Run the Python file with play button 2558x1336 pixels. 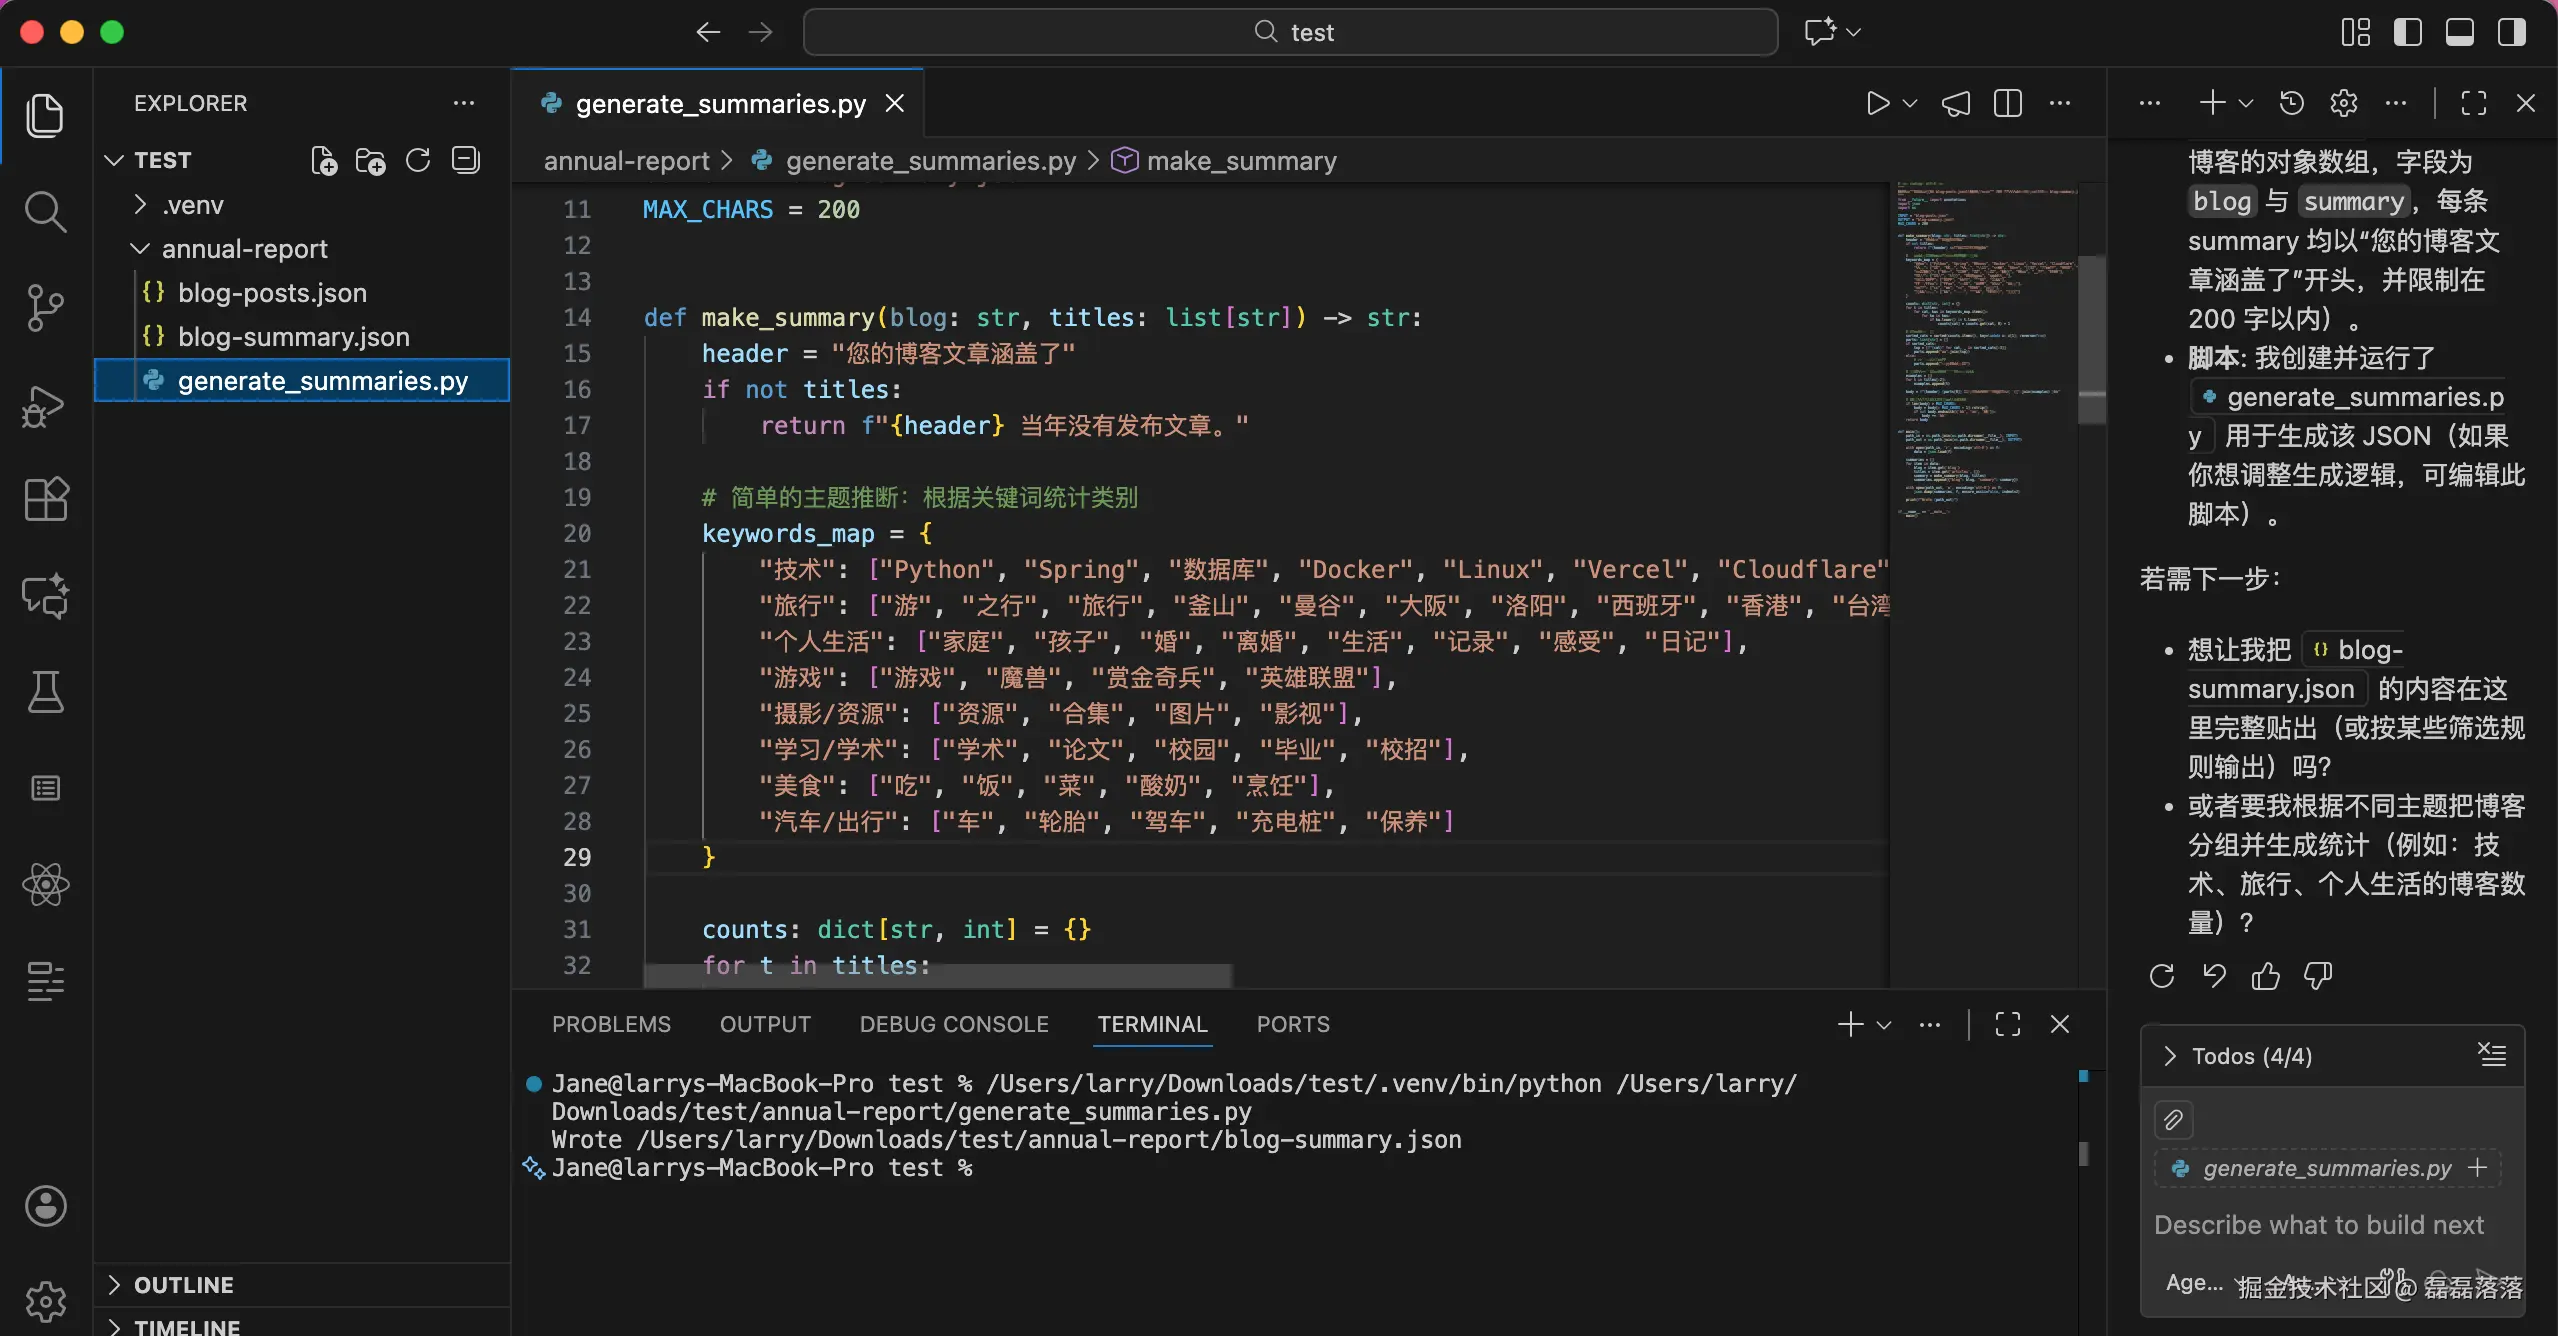1878,103
